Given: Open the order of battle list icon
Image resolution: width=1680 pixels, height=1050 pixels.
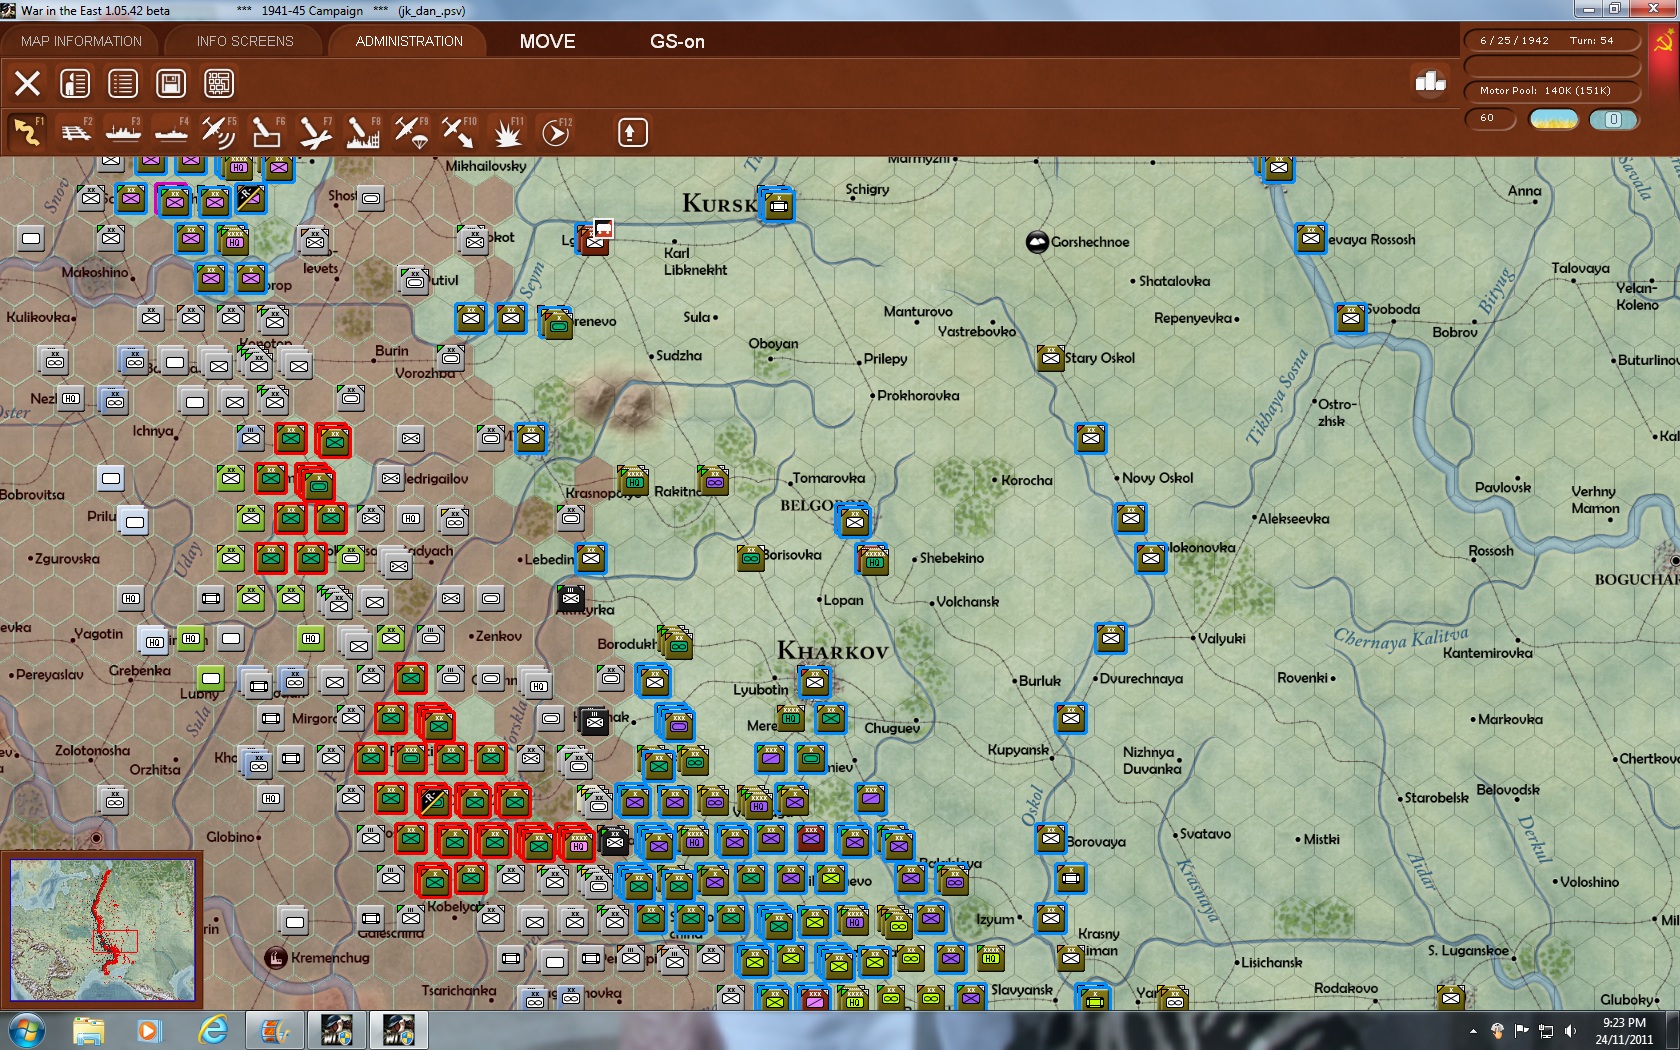Looking at the screenshot, I should click(x=123, y=83).
